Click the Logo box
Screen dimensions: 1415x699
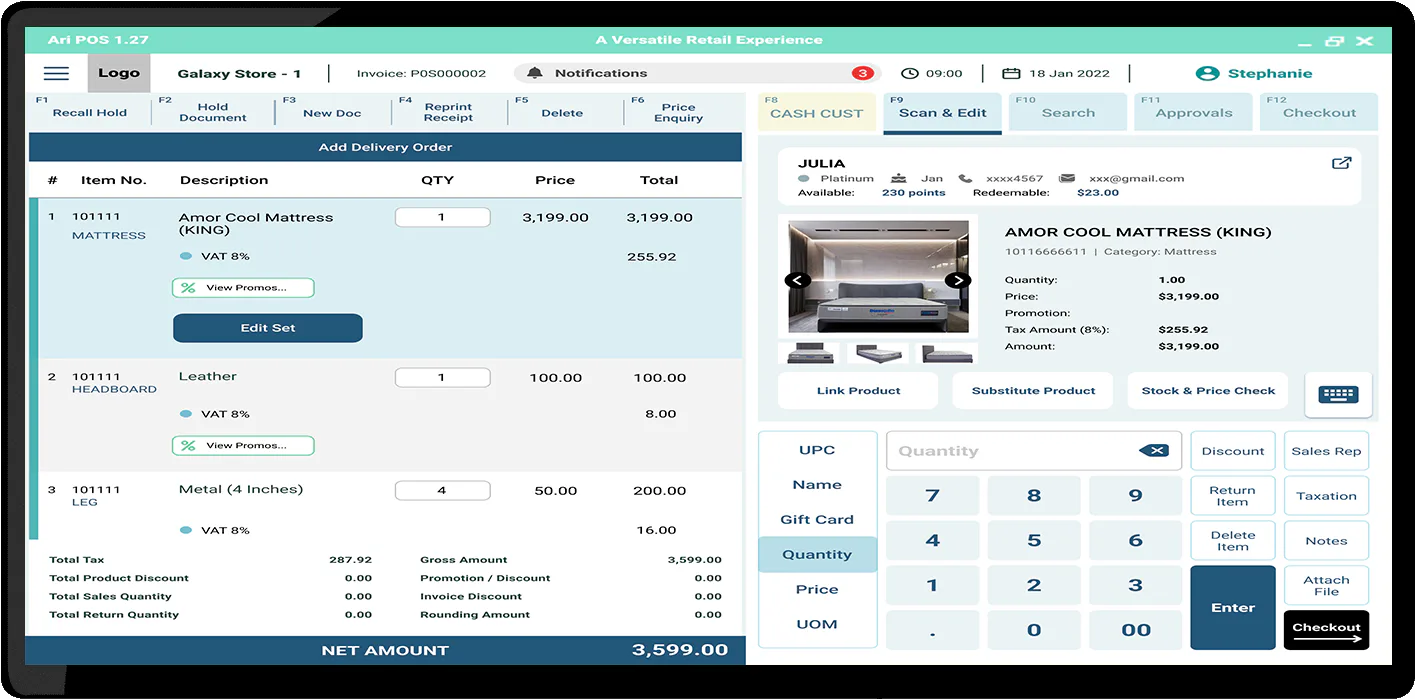[x=119, y=73]
